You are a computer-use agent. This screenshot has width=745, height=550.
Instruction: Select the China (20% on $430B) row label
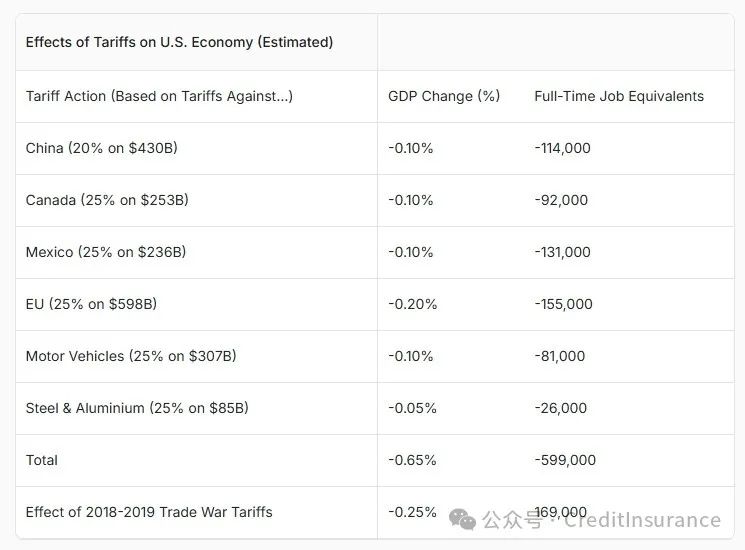[102, 148]
